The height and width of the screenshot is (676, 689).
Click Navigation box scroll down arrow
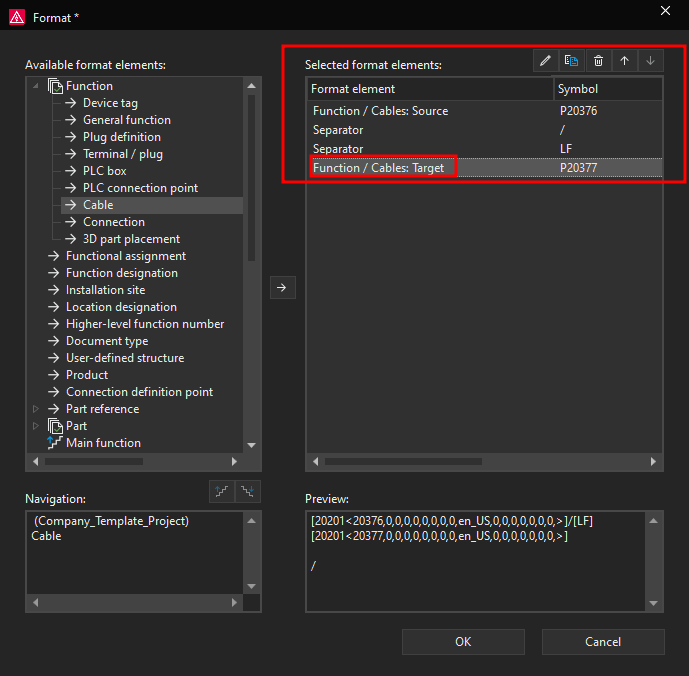[251, 586]
